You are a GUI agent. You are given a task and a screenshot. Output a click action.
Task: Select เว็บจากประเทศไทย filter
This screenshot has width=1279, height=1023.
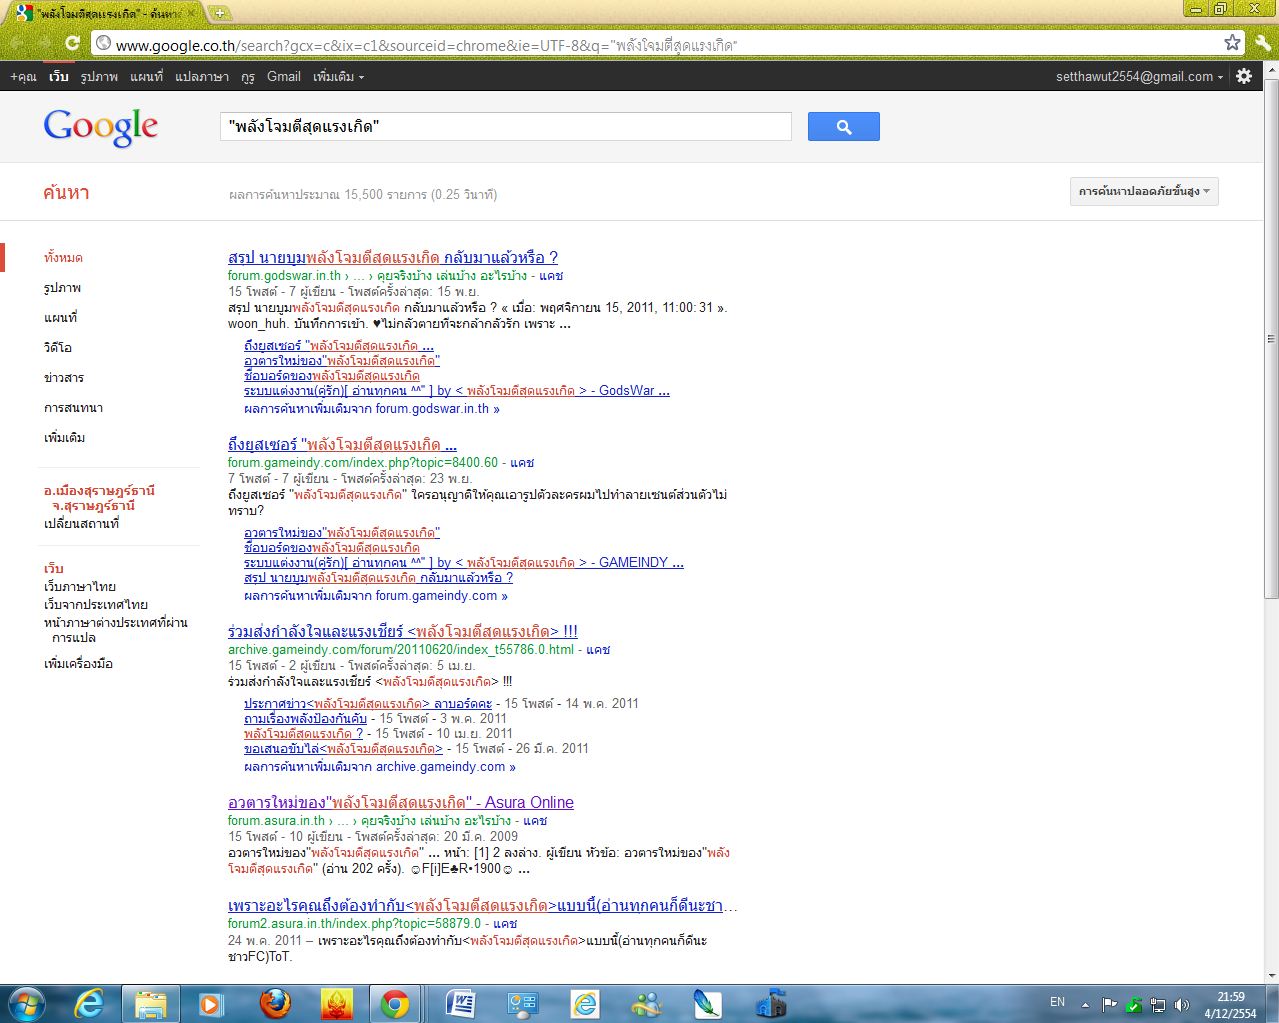click(95, 605)
